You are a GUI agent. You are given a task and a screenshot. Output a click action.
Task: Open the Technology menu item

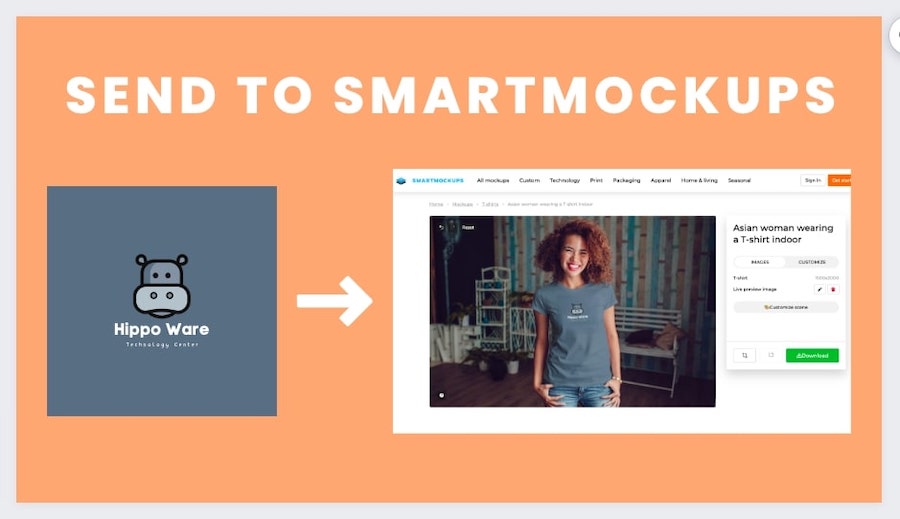[565, 180]
